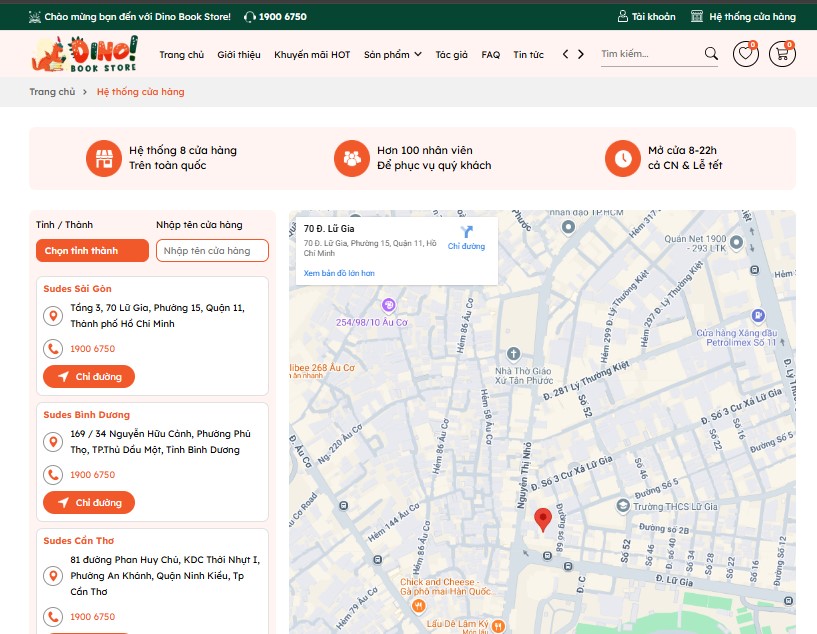Screen dimensions: 817x634
Task: Click the search magnifier icon
Action: [711, 53]
